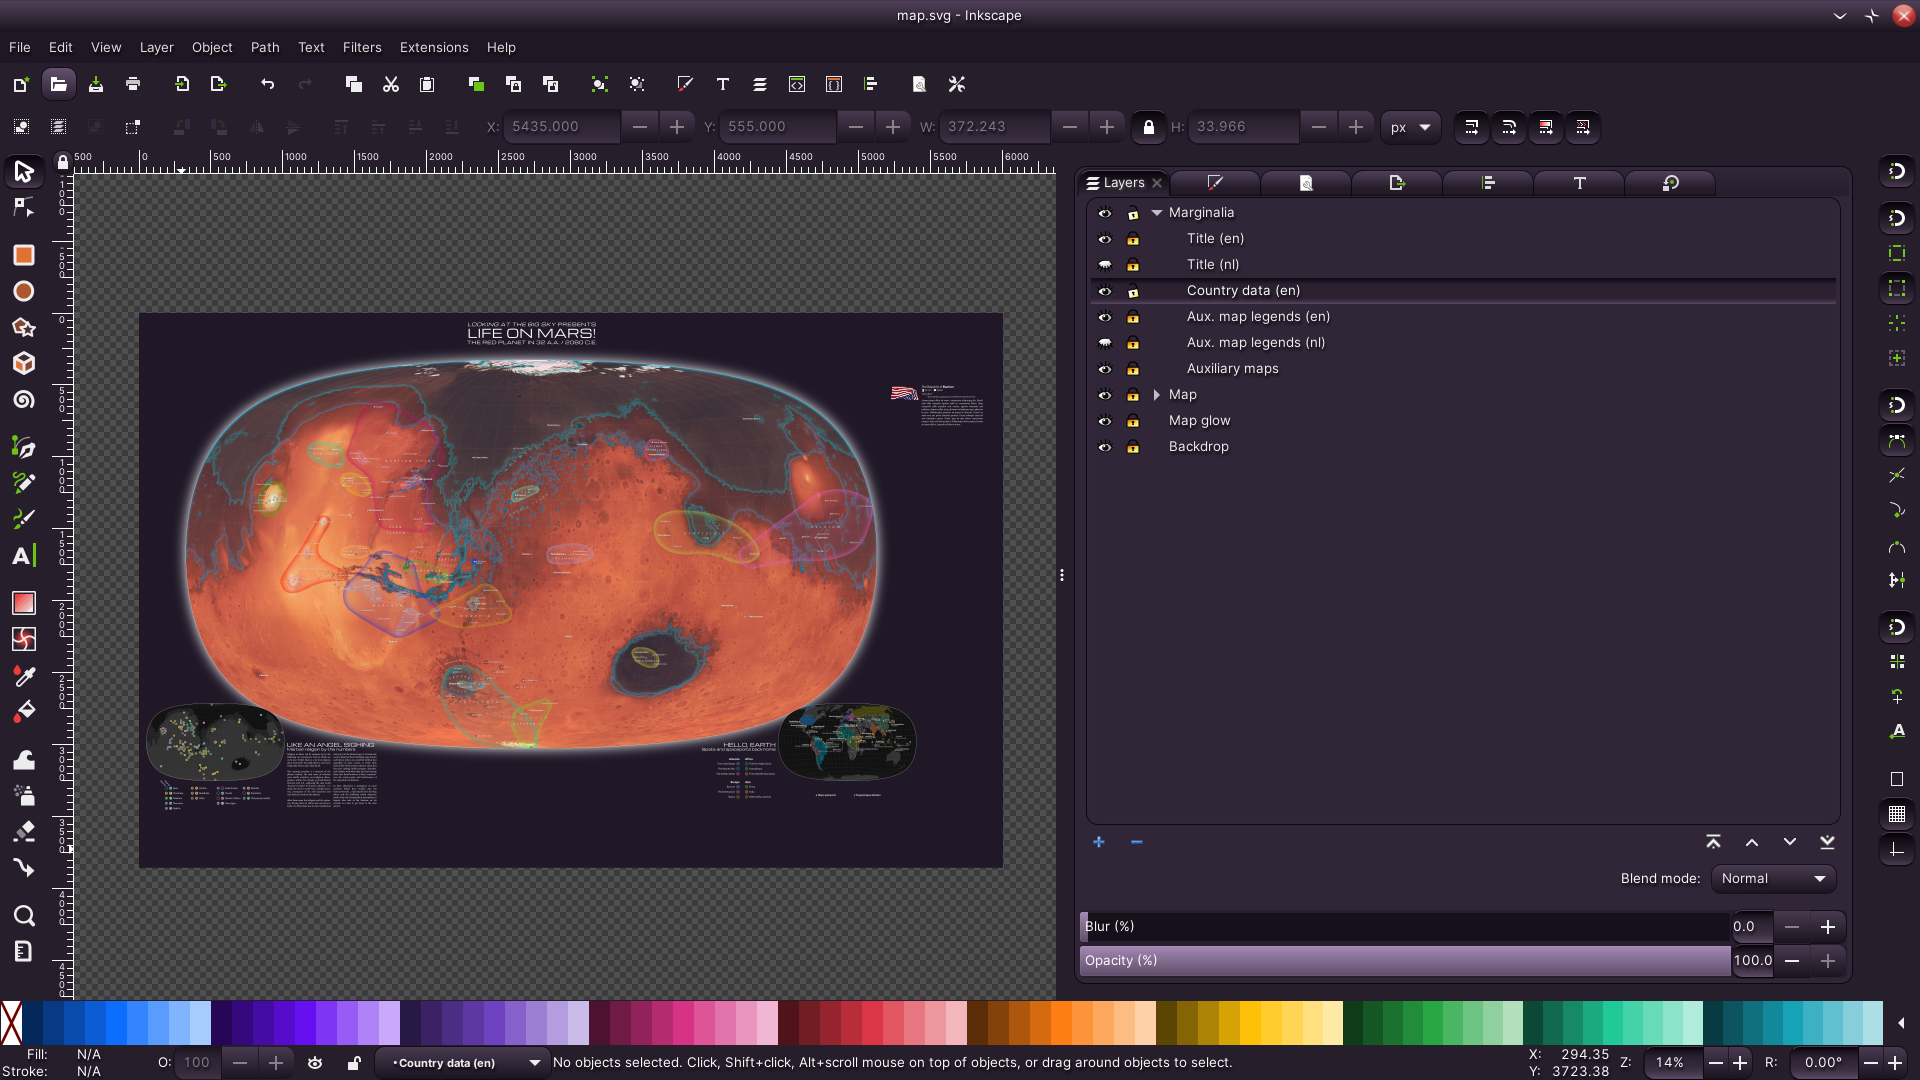Collapse the Marginalia layer group
The image size is (1920, 1080).
click(1157, 213)
